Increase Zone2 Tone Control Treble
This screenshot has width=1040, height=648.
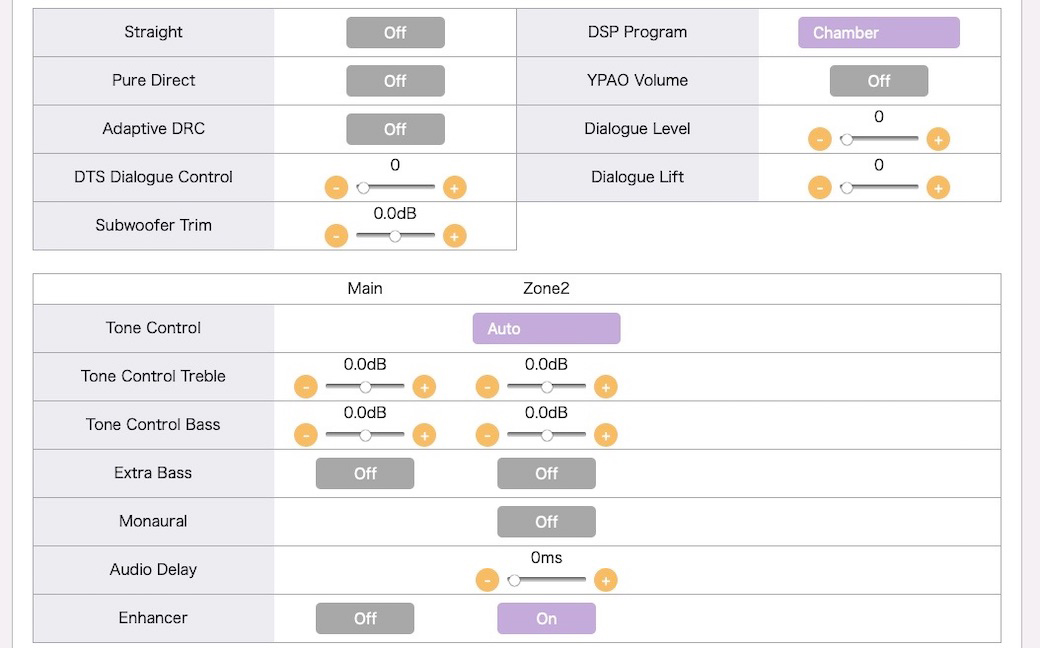606,387
